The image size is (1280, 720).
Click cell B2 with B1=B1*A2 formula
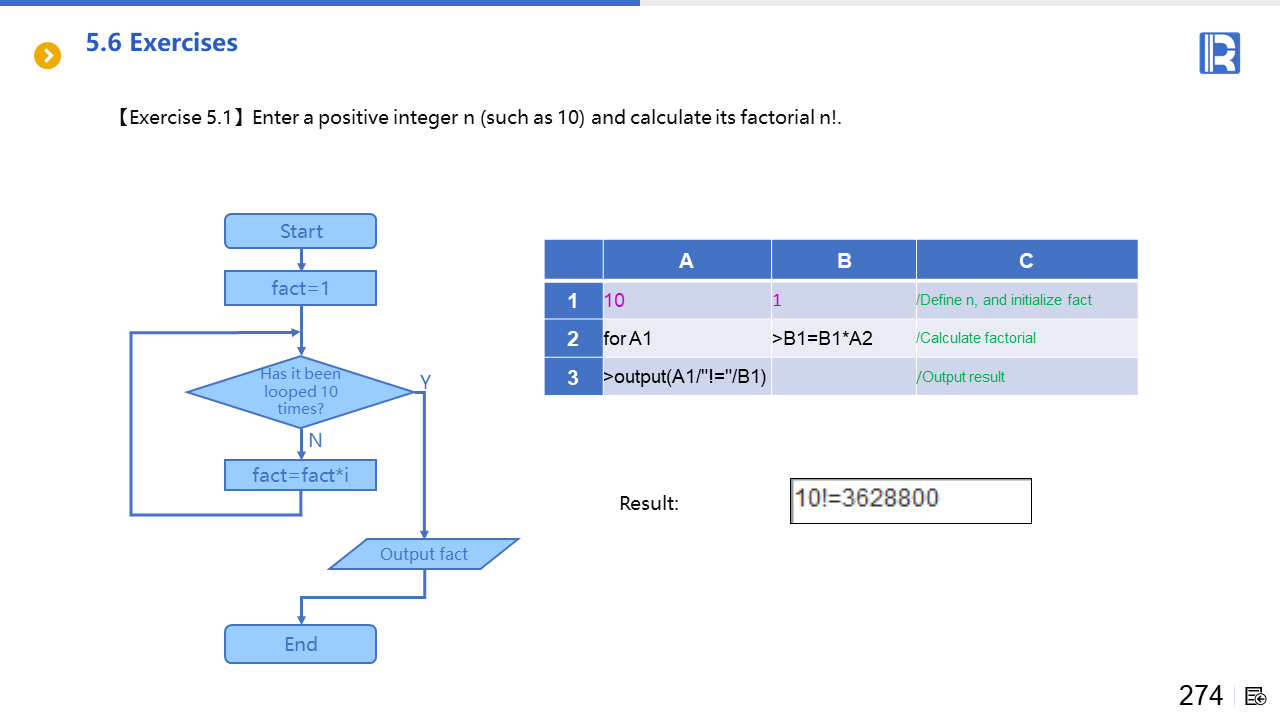point(843,338)
